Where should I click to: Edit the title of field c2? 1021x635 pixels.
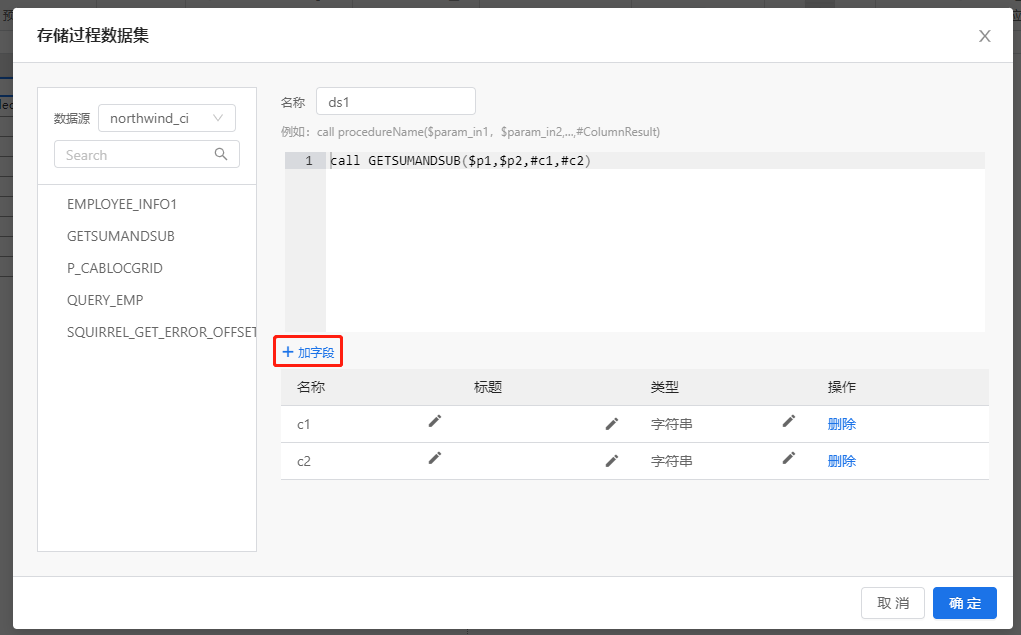tap(611, 461)
